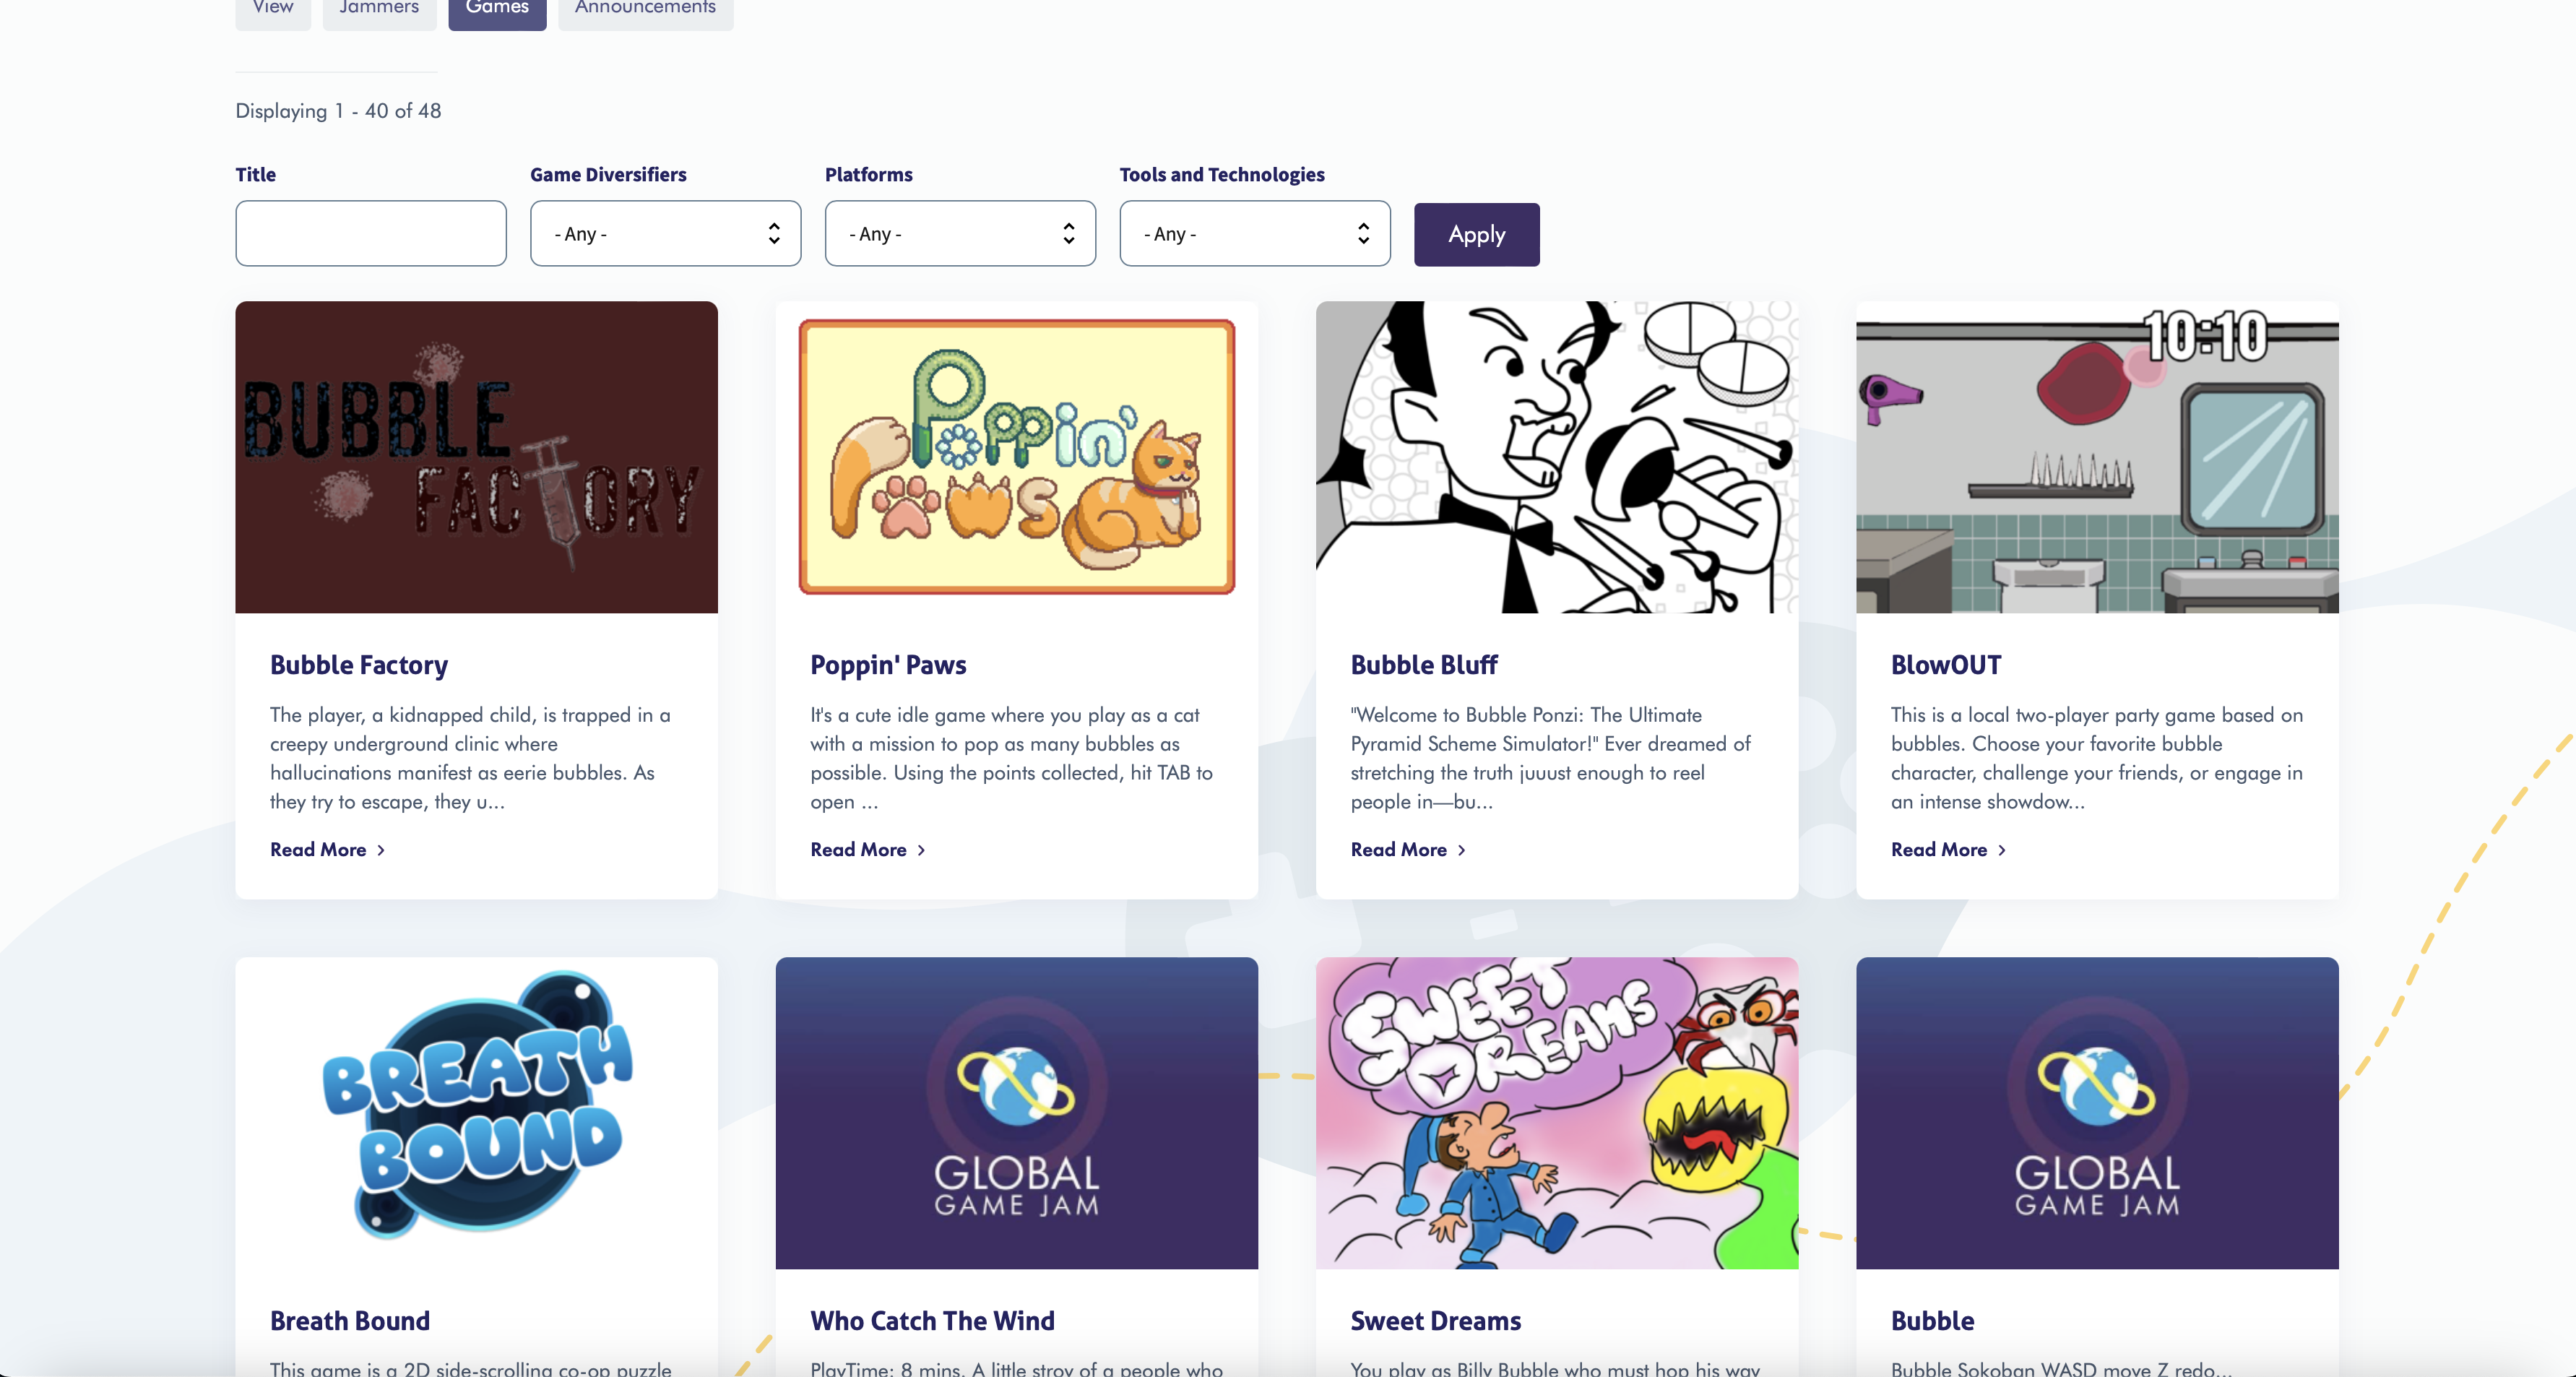This screenshot has height=1377, width=2576.
Task: Open the Platforms filter dropdown
Action: 959,234
